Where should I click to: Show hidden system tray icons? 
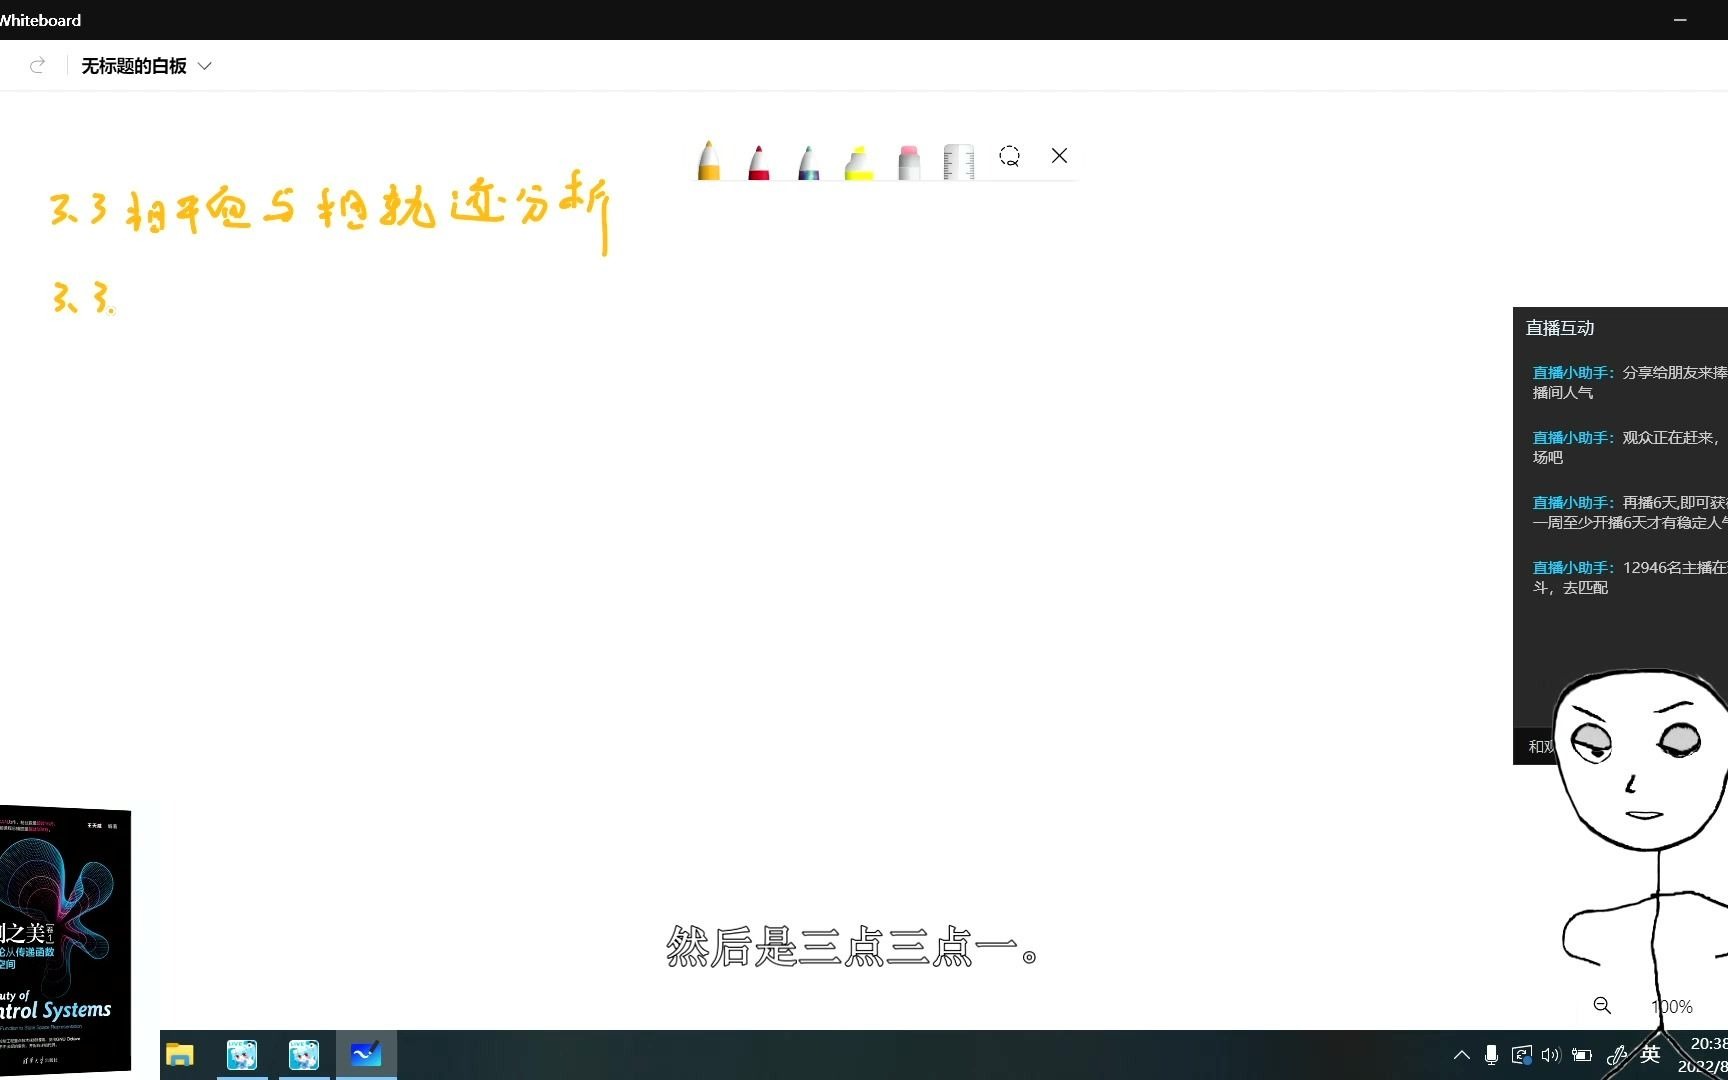[x=1461, y=1055]
